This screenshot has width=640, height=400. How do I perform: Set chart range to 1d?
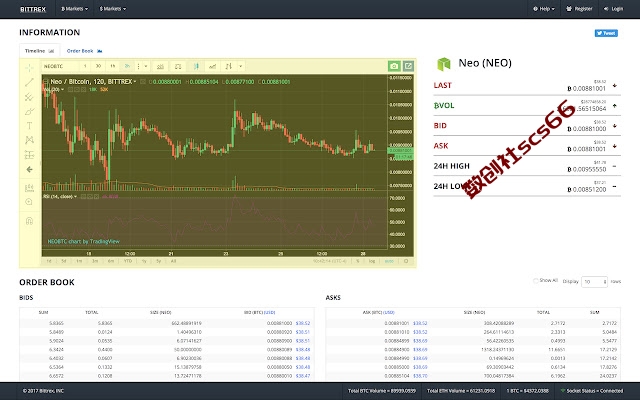click(x=49, y=261)
